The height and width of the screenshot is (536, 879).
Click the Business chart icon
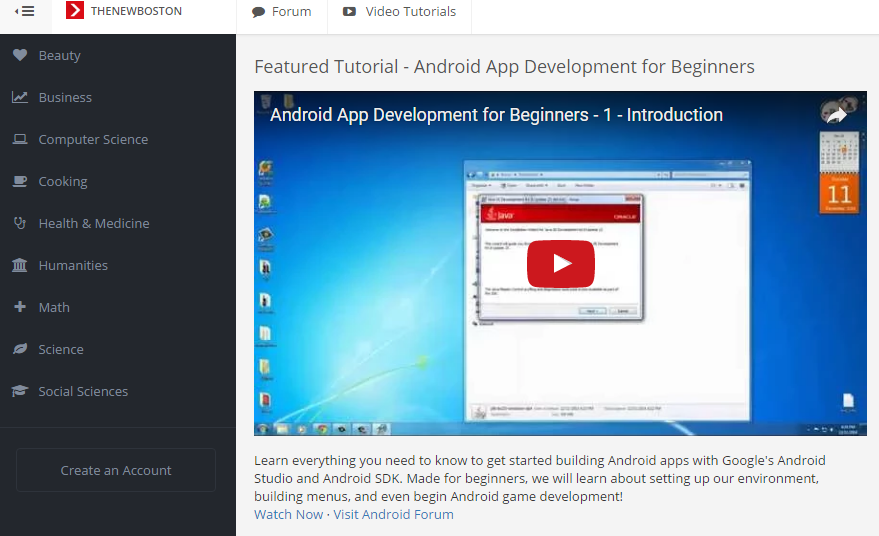click(x=20, y=97)
